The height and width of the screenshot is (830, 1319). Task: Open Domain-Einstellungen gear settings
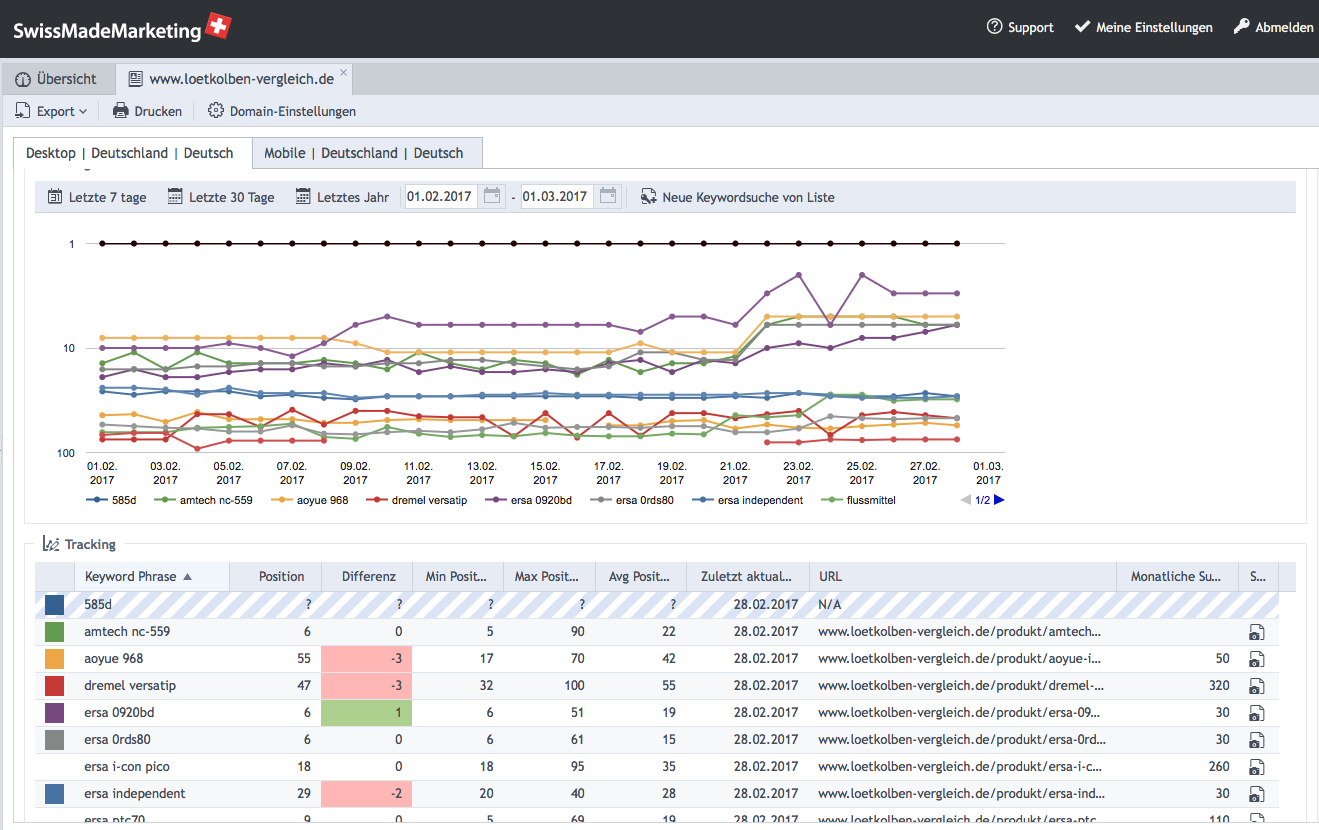[x=282, y=111]
